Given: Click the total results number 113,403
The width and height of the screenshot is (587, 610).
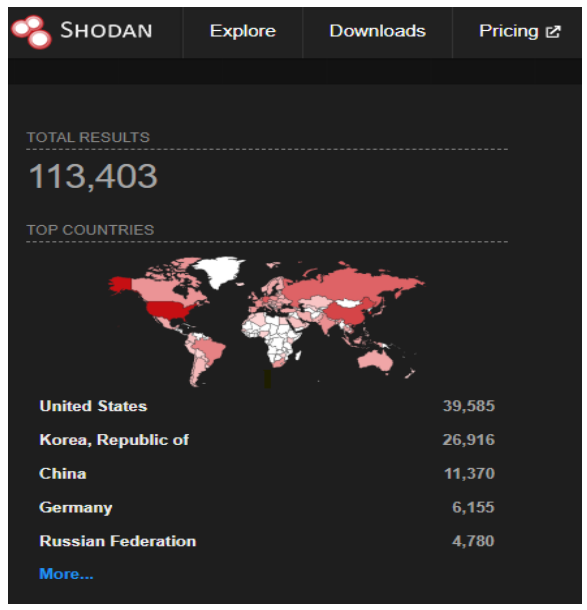Looking at the screenshot, I should click(93, 177).
